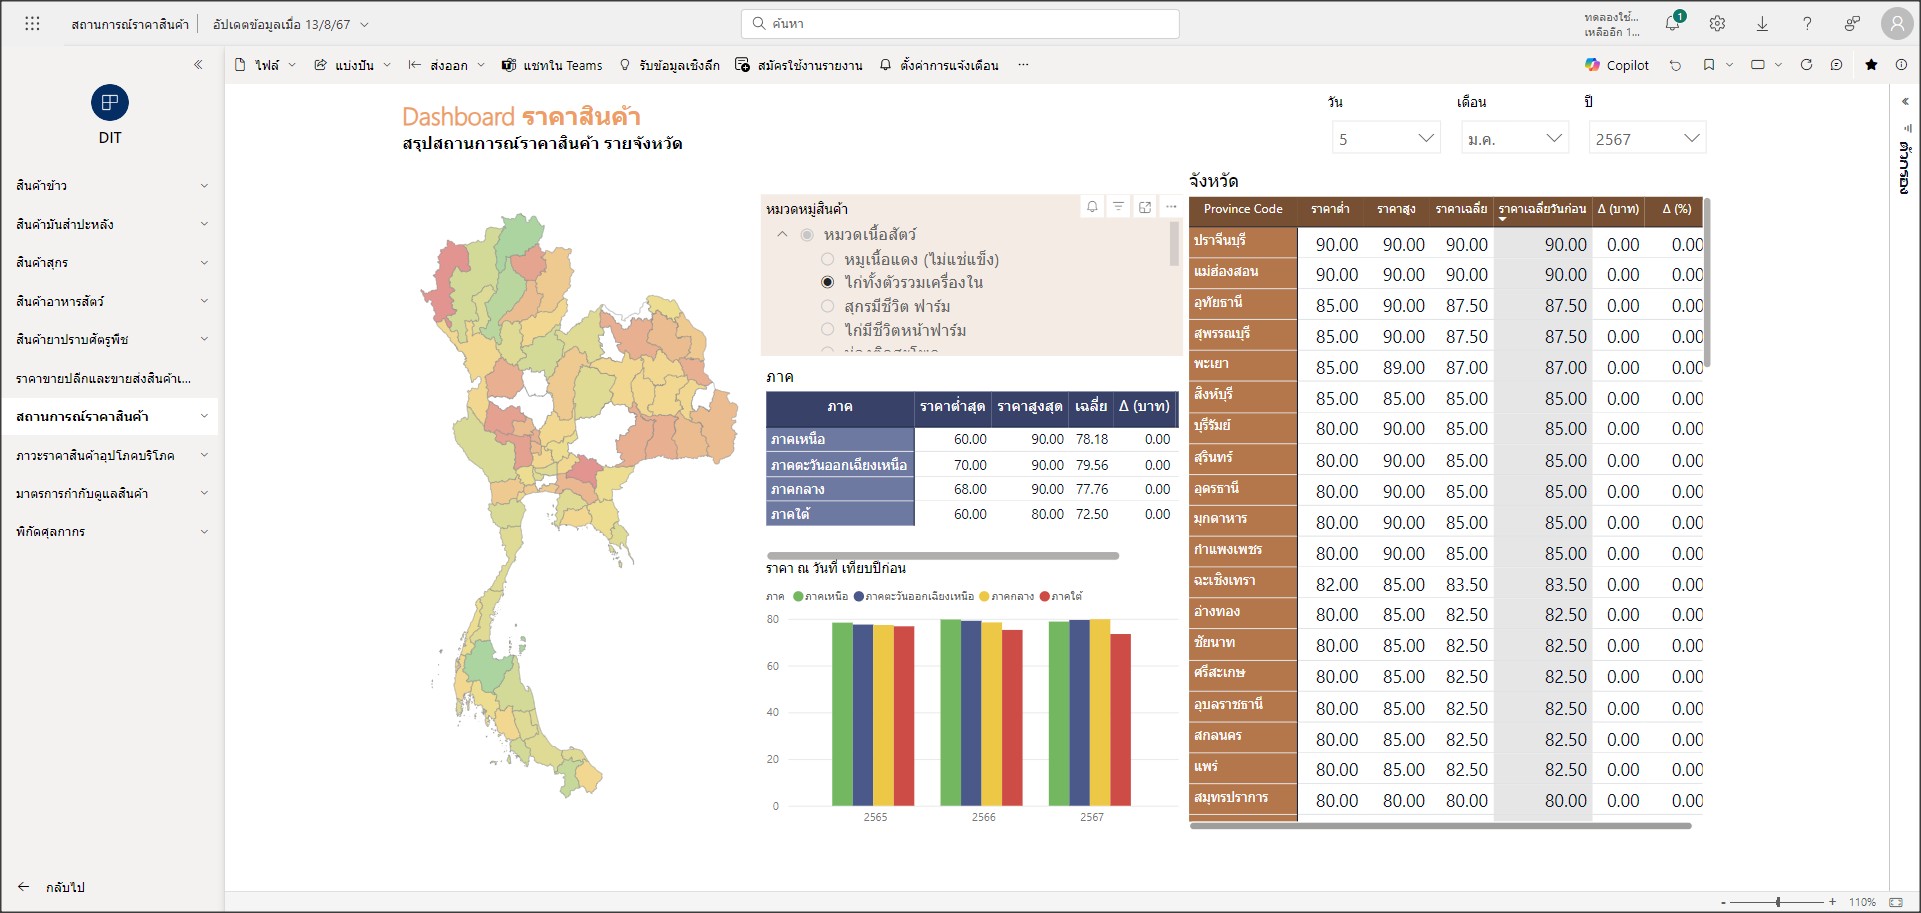Image resolution: width=1921 pixels, height=913 pixels.
Task: Click the กลับไป back link
Action: (x=52, y=887)
